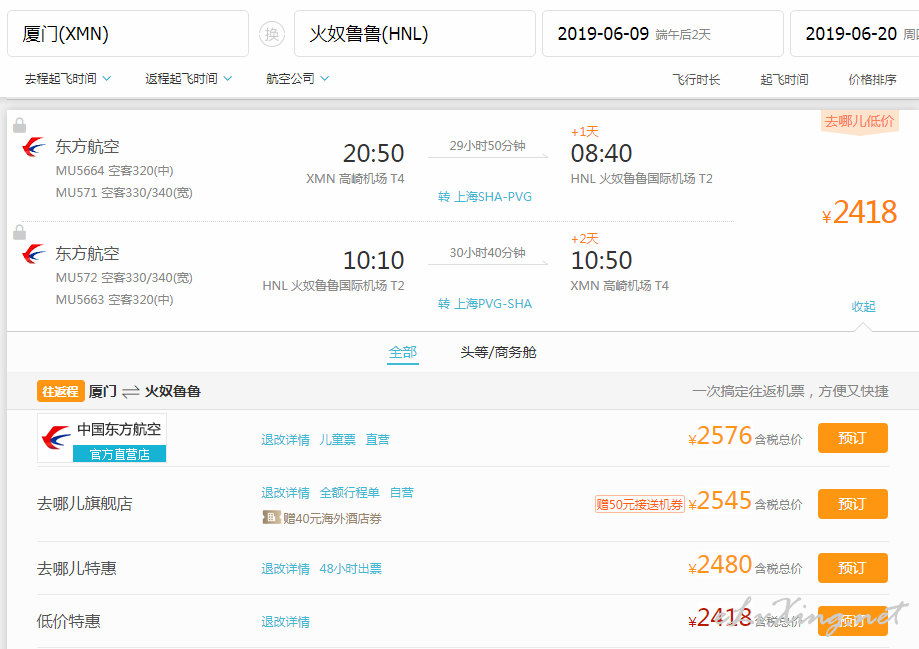Click the destination field 火奴鲁鲁(HNL)
This screenshot has height=649, width=919.
tap(415, 34)
